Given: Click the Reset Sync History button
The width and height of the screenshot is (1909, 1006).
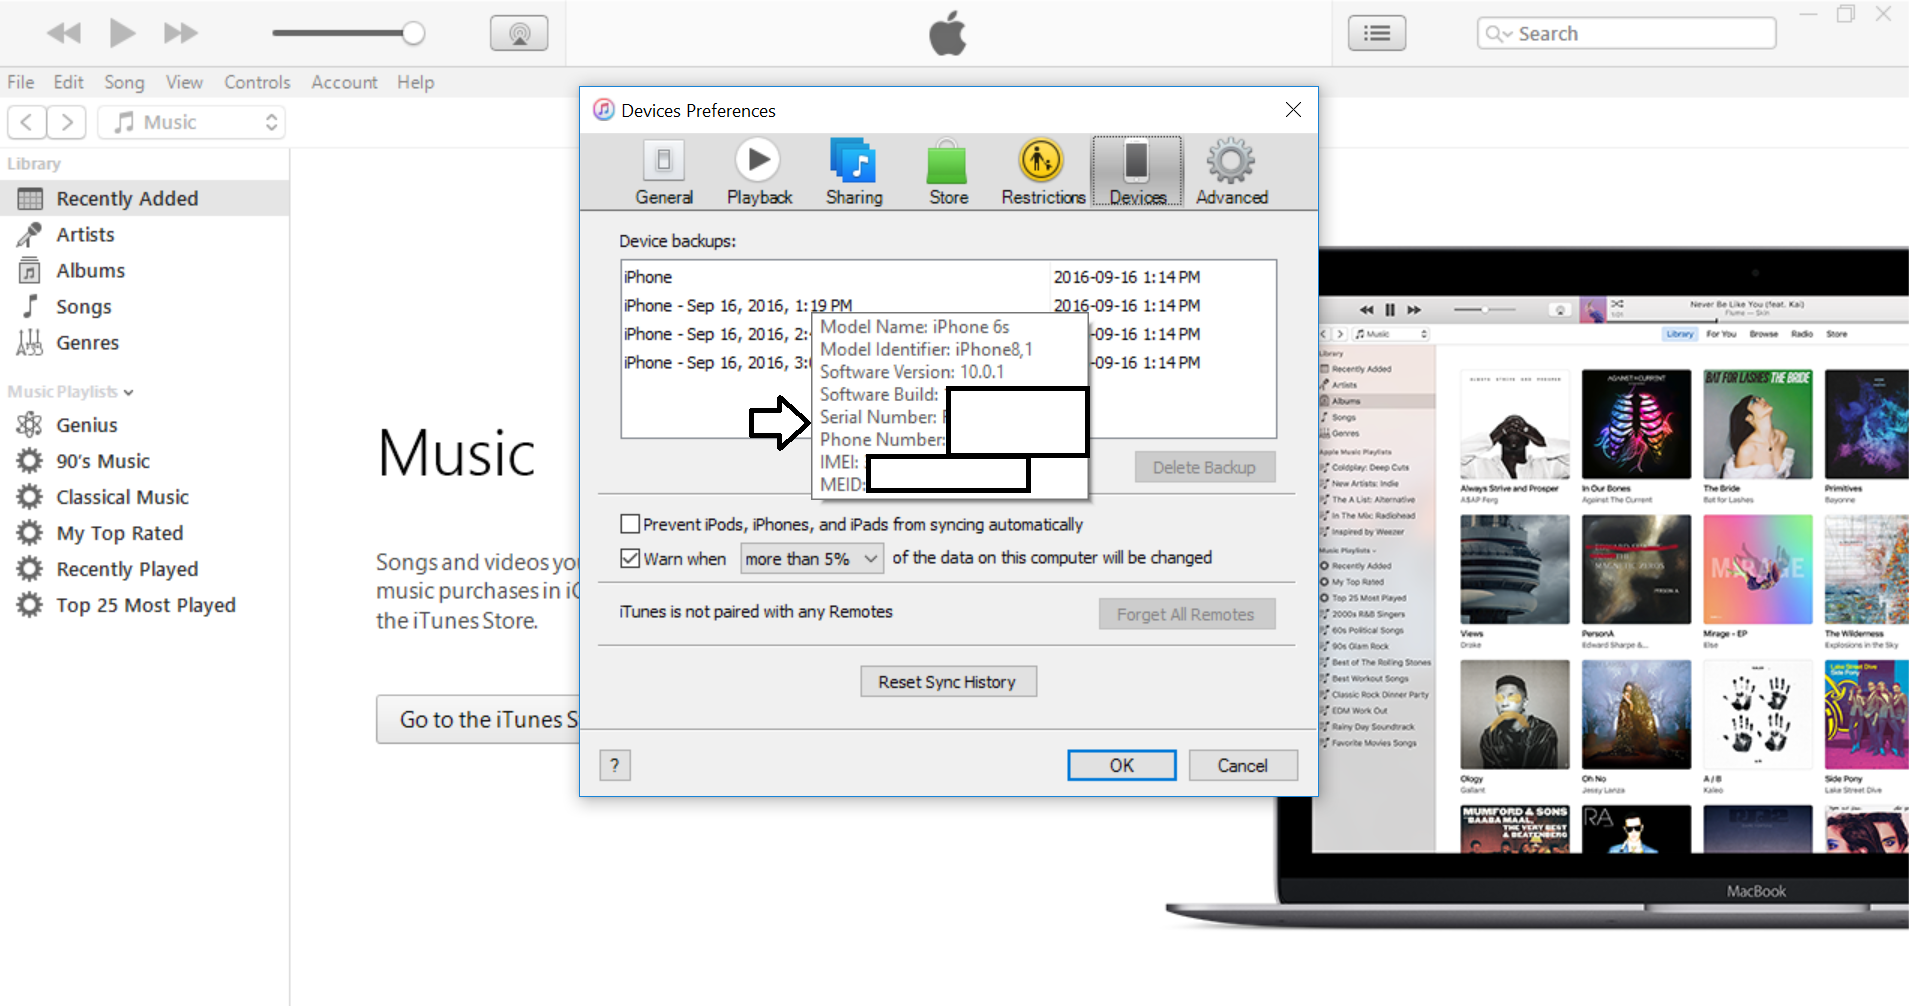Looking at the screenshot, I should point(947,681).
